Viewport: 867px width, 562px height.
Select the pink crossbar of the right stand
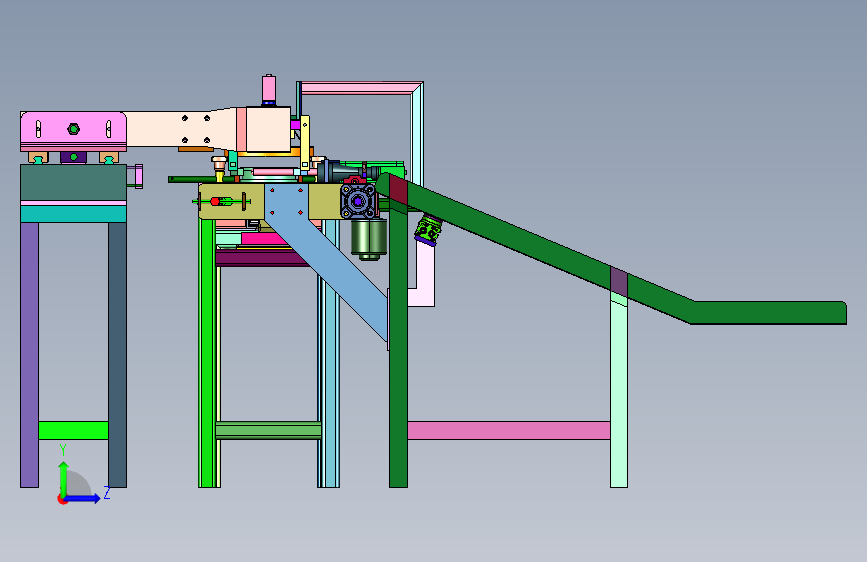(x=509, y=430)
